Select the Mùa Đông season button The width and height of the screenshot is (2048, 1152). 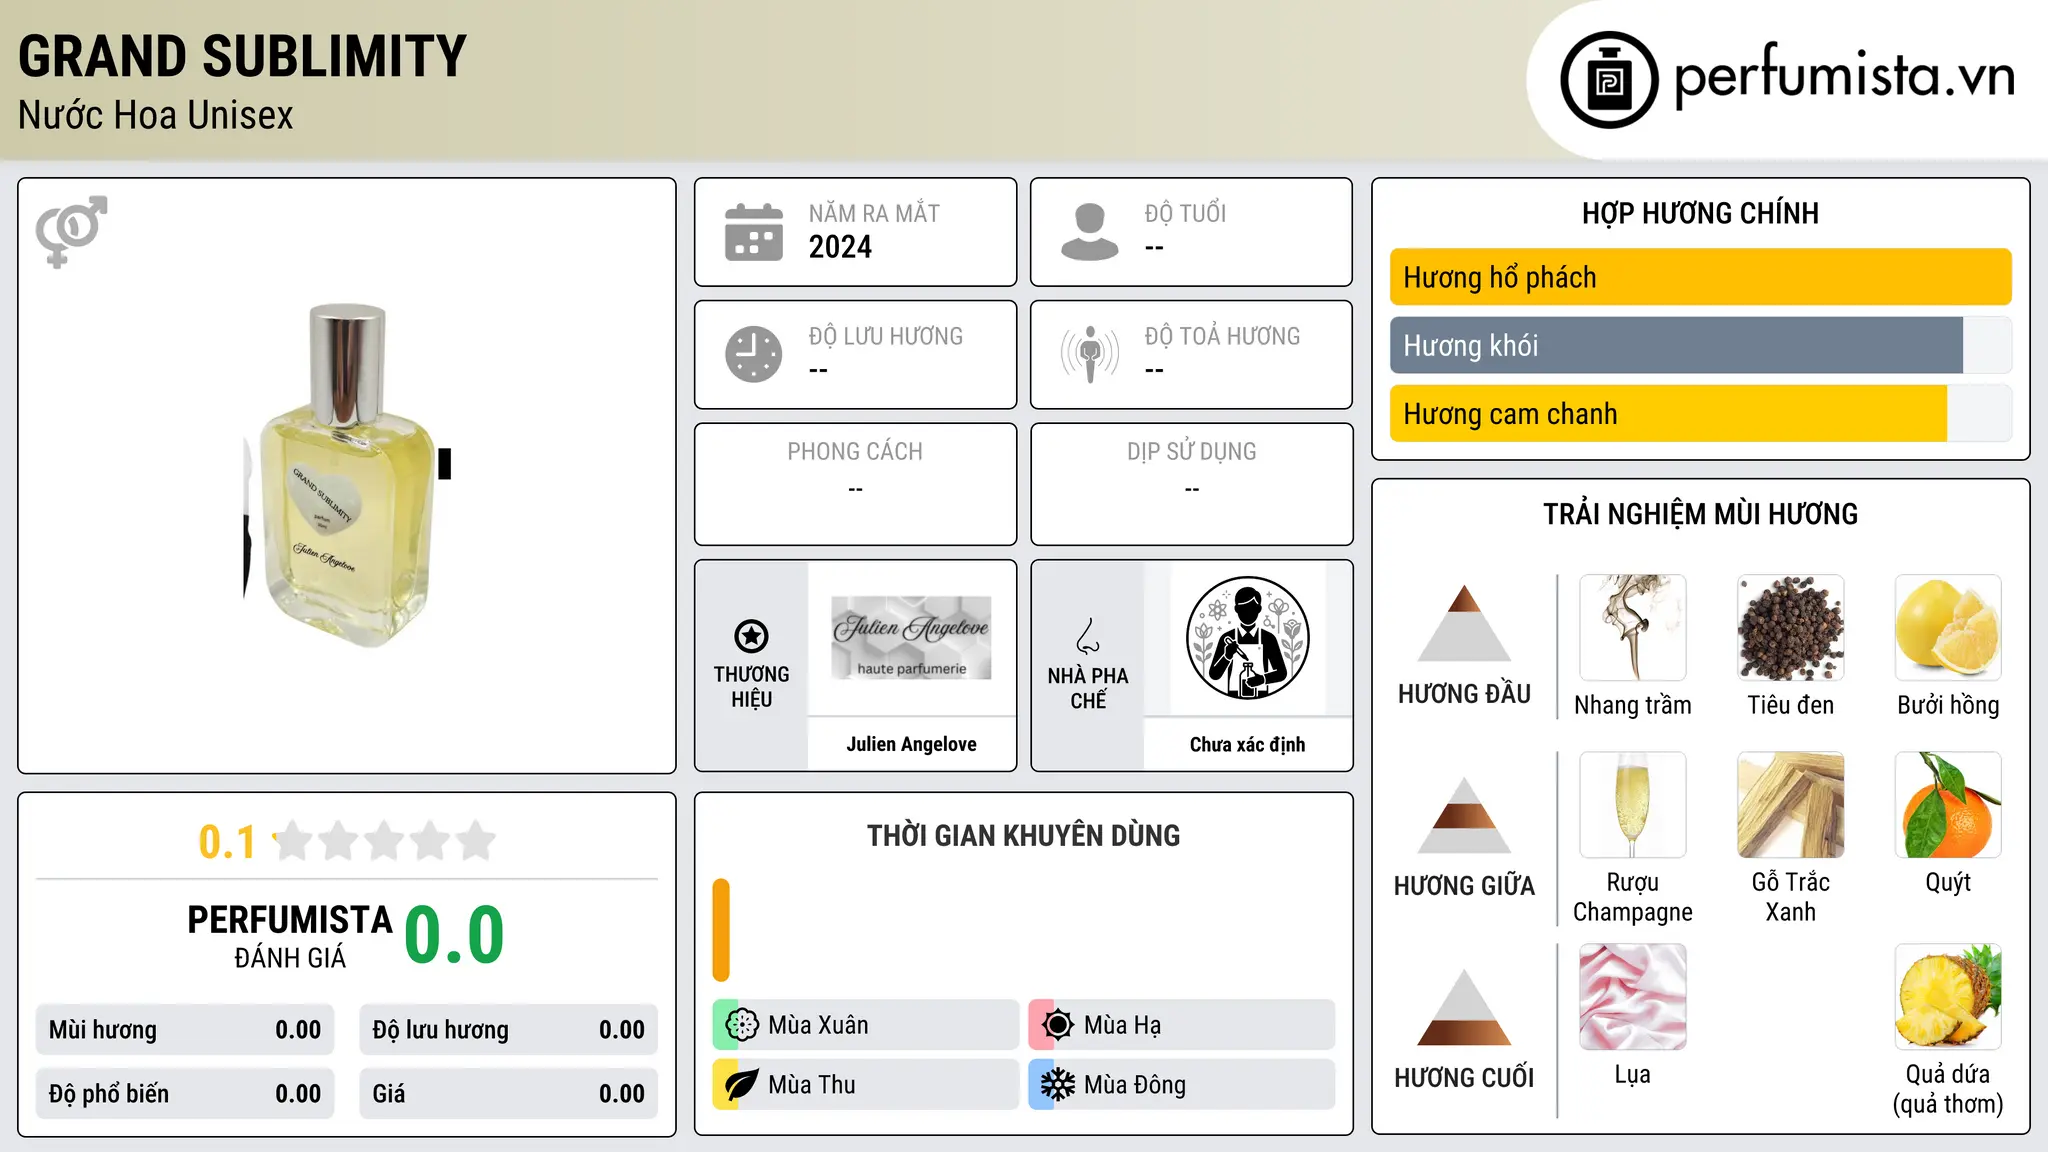[x=1182, y=1085]
